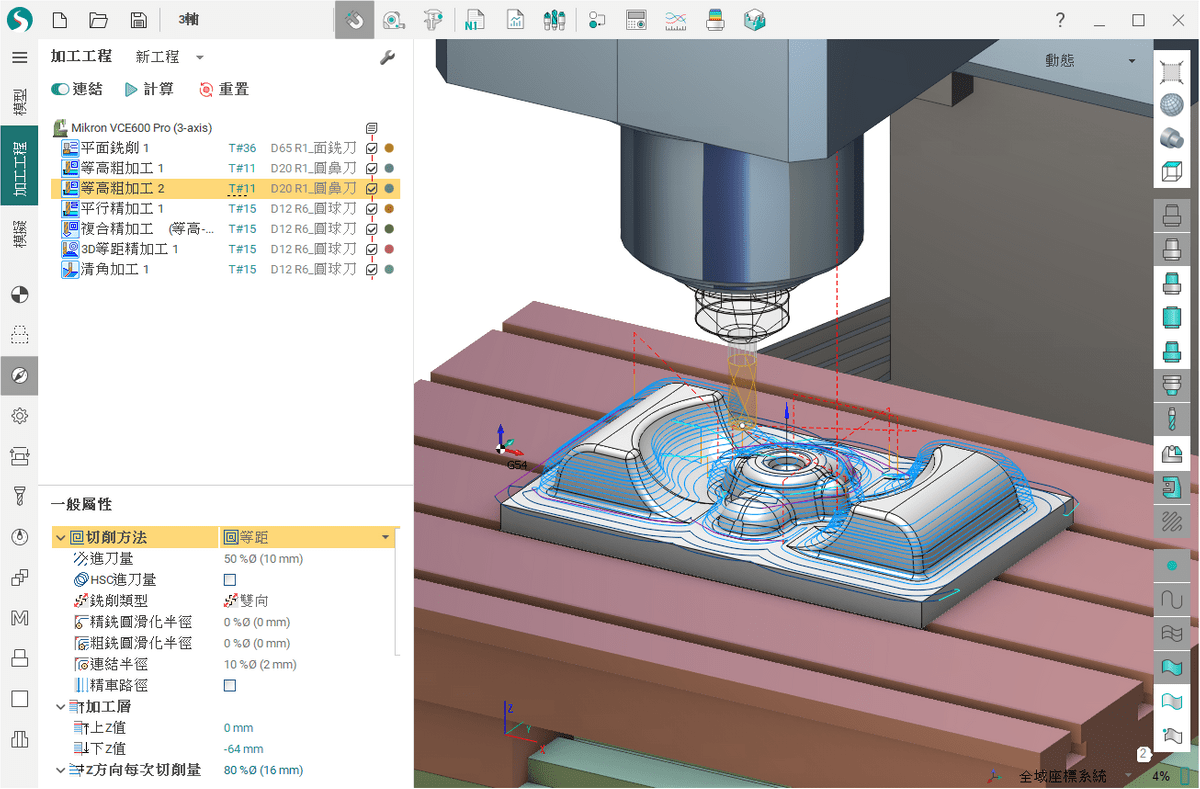Click the 重置 button
The image size is (1200, 789).
pos(224,90)
